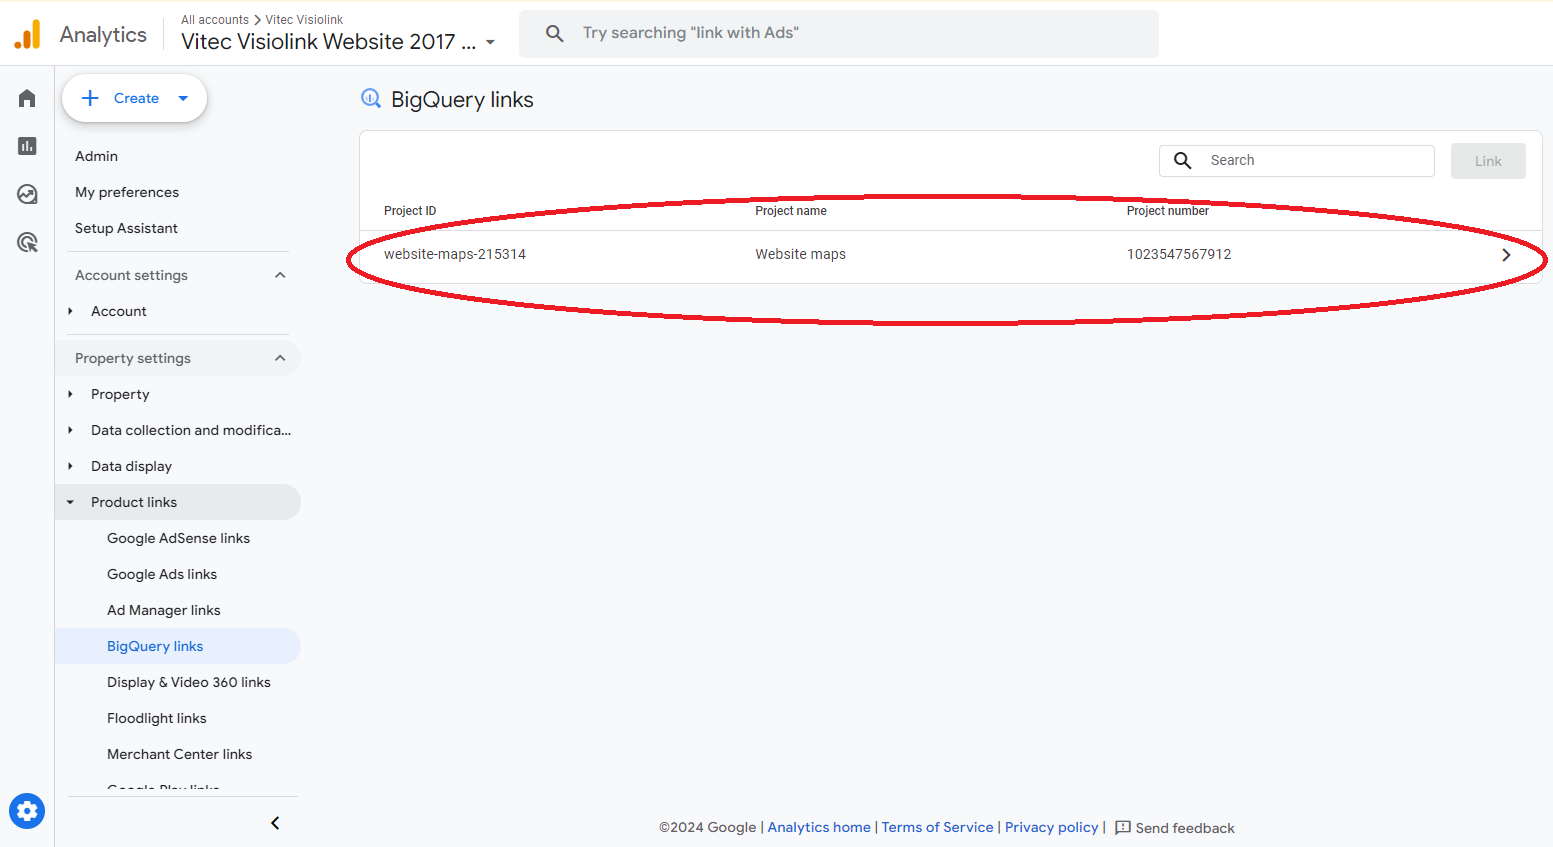Collapse the Product links item
1553x847 pixels.
coord(70,502)
